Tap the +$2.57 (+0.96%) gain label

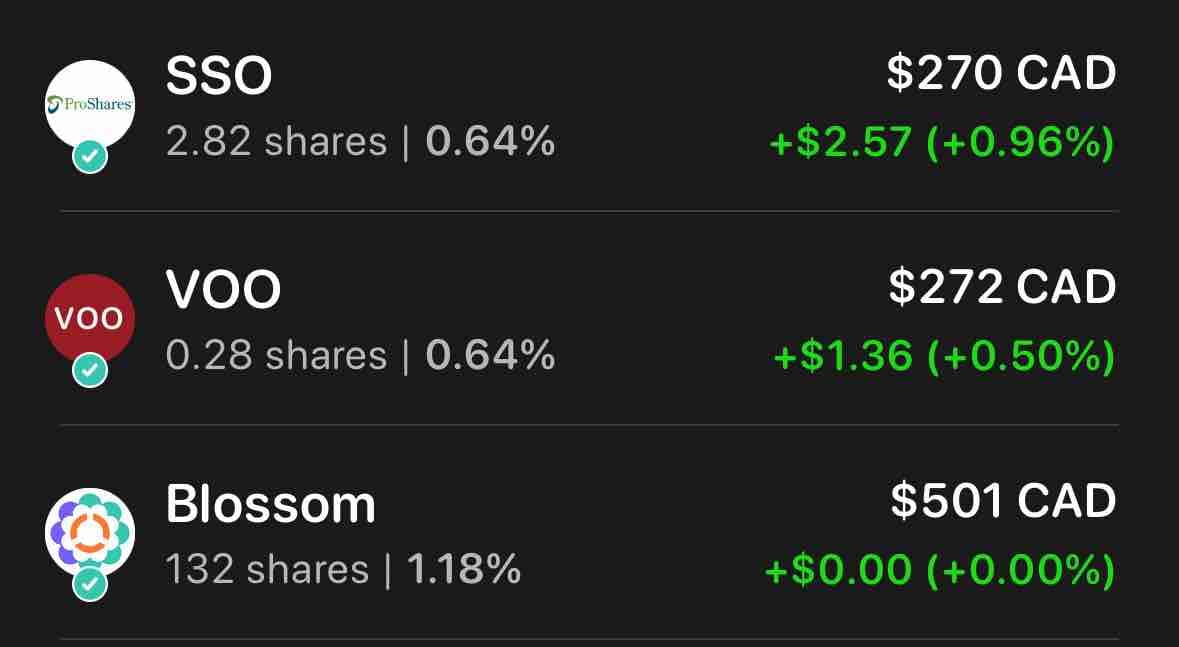942,142
